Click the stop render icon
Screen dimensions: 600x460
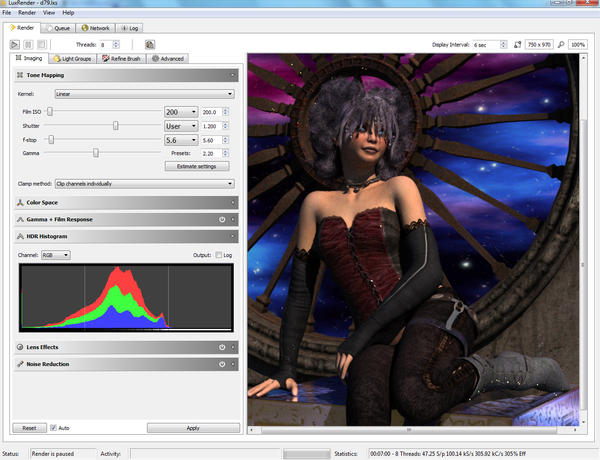pyautogui.click(x=41, y=44)
